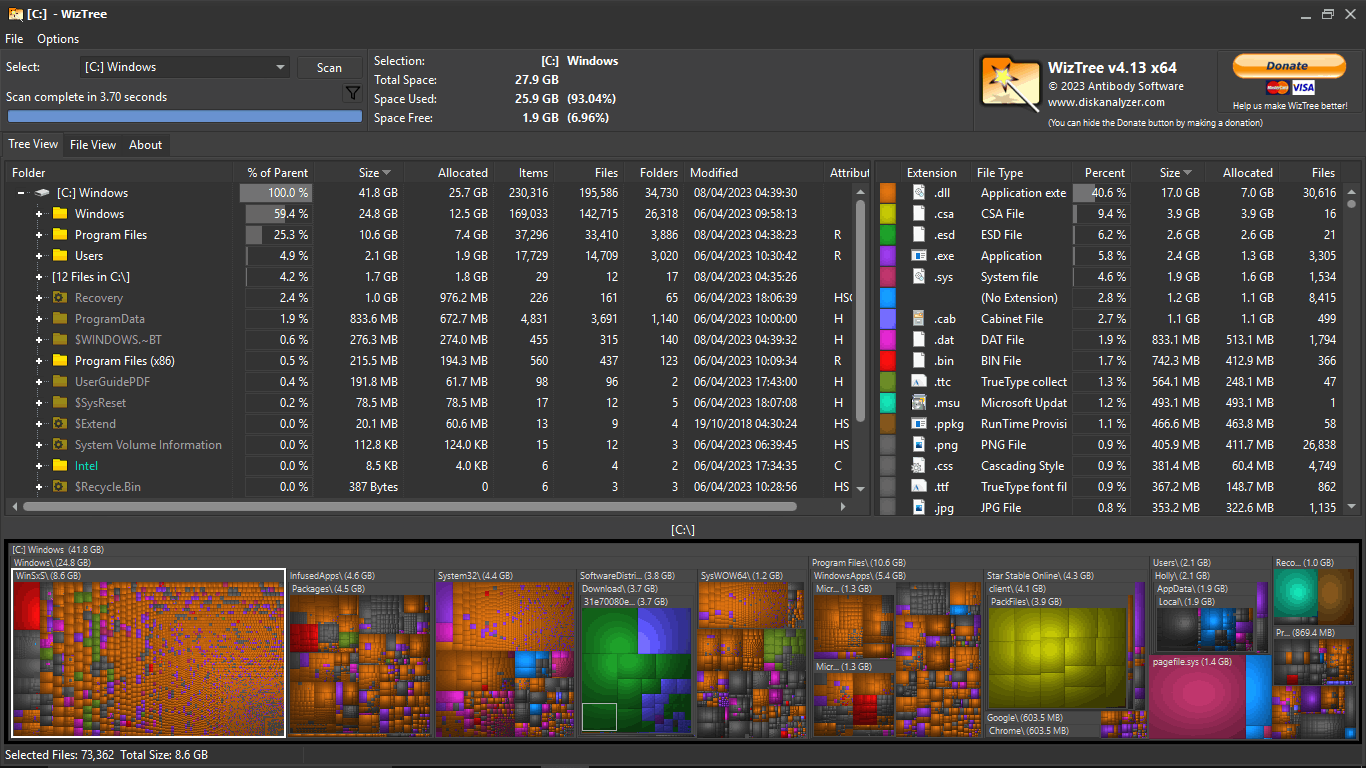1366x768 pixels.
Task: Open the www.diskanalyzer.com link
Action: point(1106,102)
